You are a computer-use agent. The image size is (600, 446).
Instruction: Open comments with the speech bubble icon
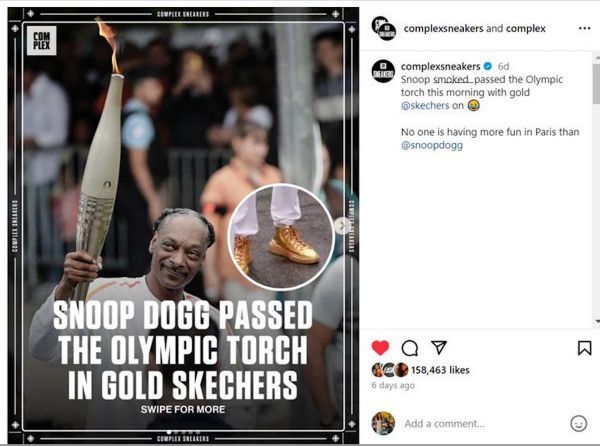[x=409, y=348]
